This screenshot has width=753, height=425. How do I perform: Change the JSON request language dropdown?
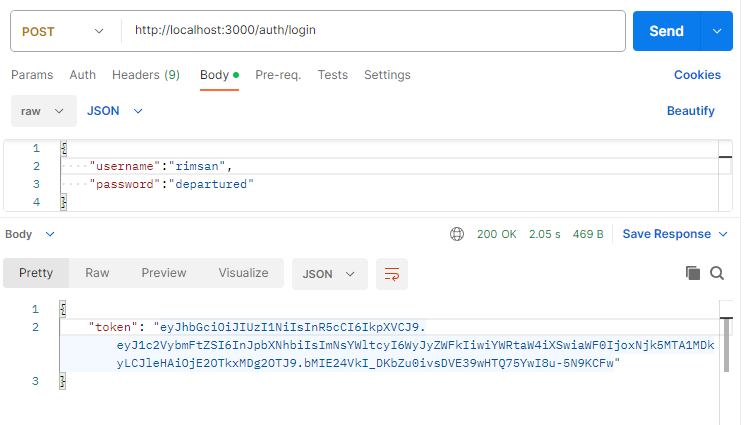115,111
